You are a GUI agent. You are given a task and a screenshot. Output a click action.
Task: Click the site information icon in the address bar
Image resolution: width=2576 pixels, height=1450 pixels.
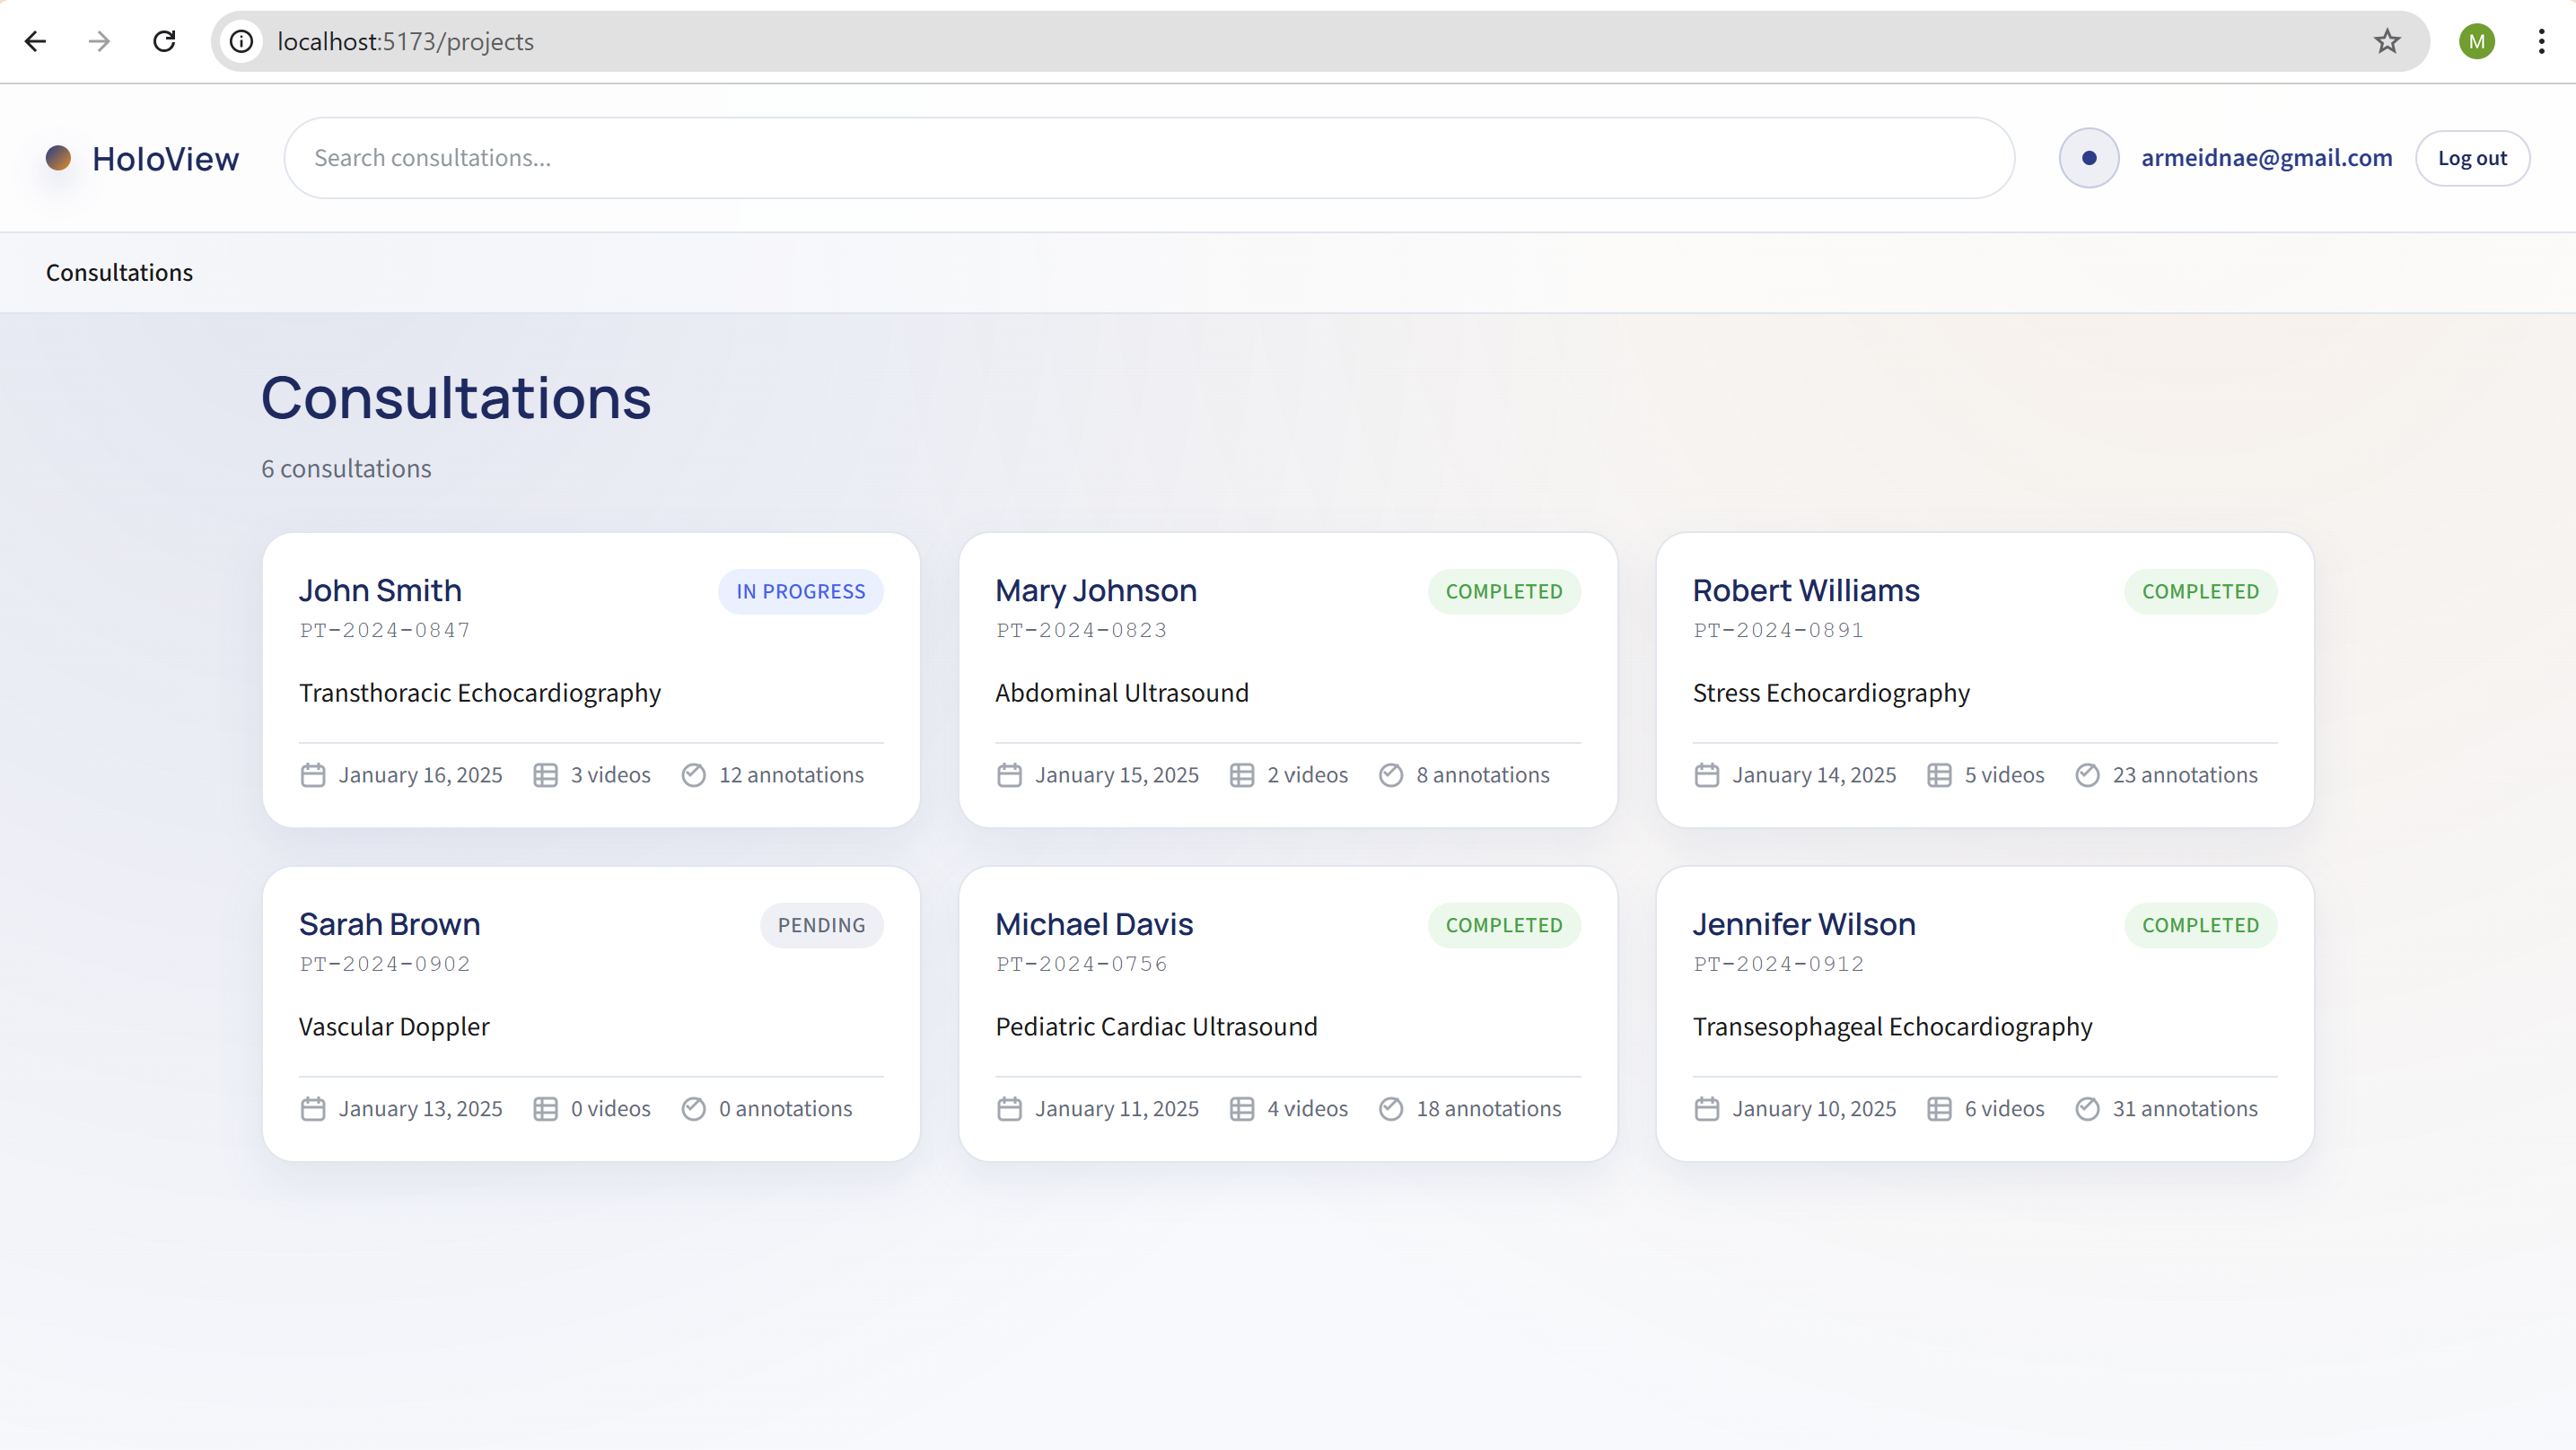tap(241, 41)
